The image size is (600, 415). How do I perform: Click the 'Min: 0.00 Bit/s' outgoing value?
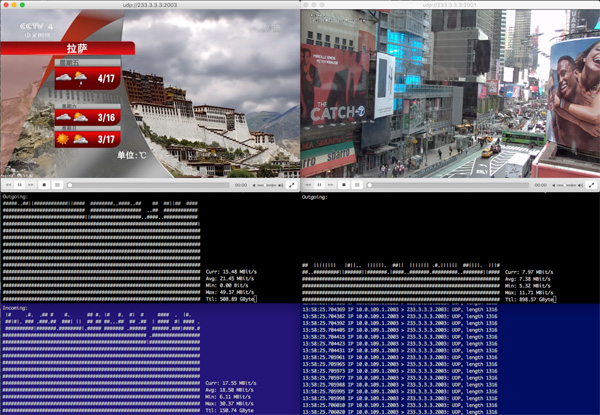pyautogui.click(x=227, y=285)
